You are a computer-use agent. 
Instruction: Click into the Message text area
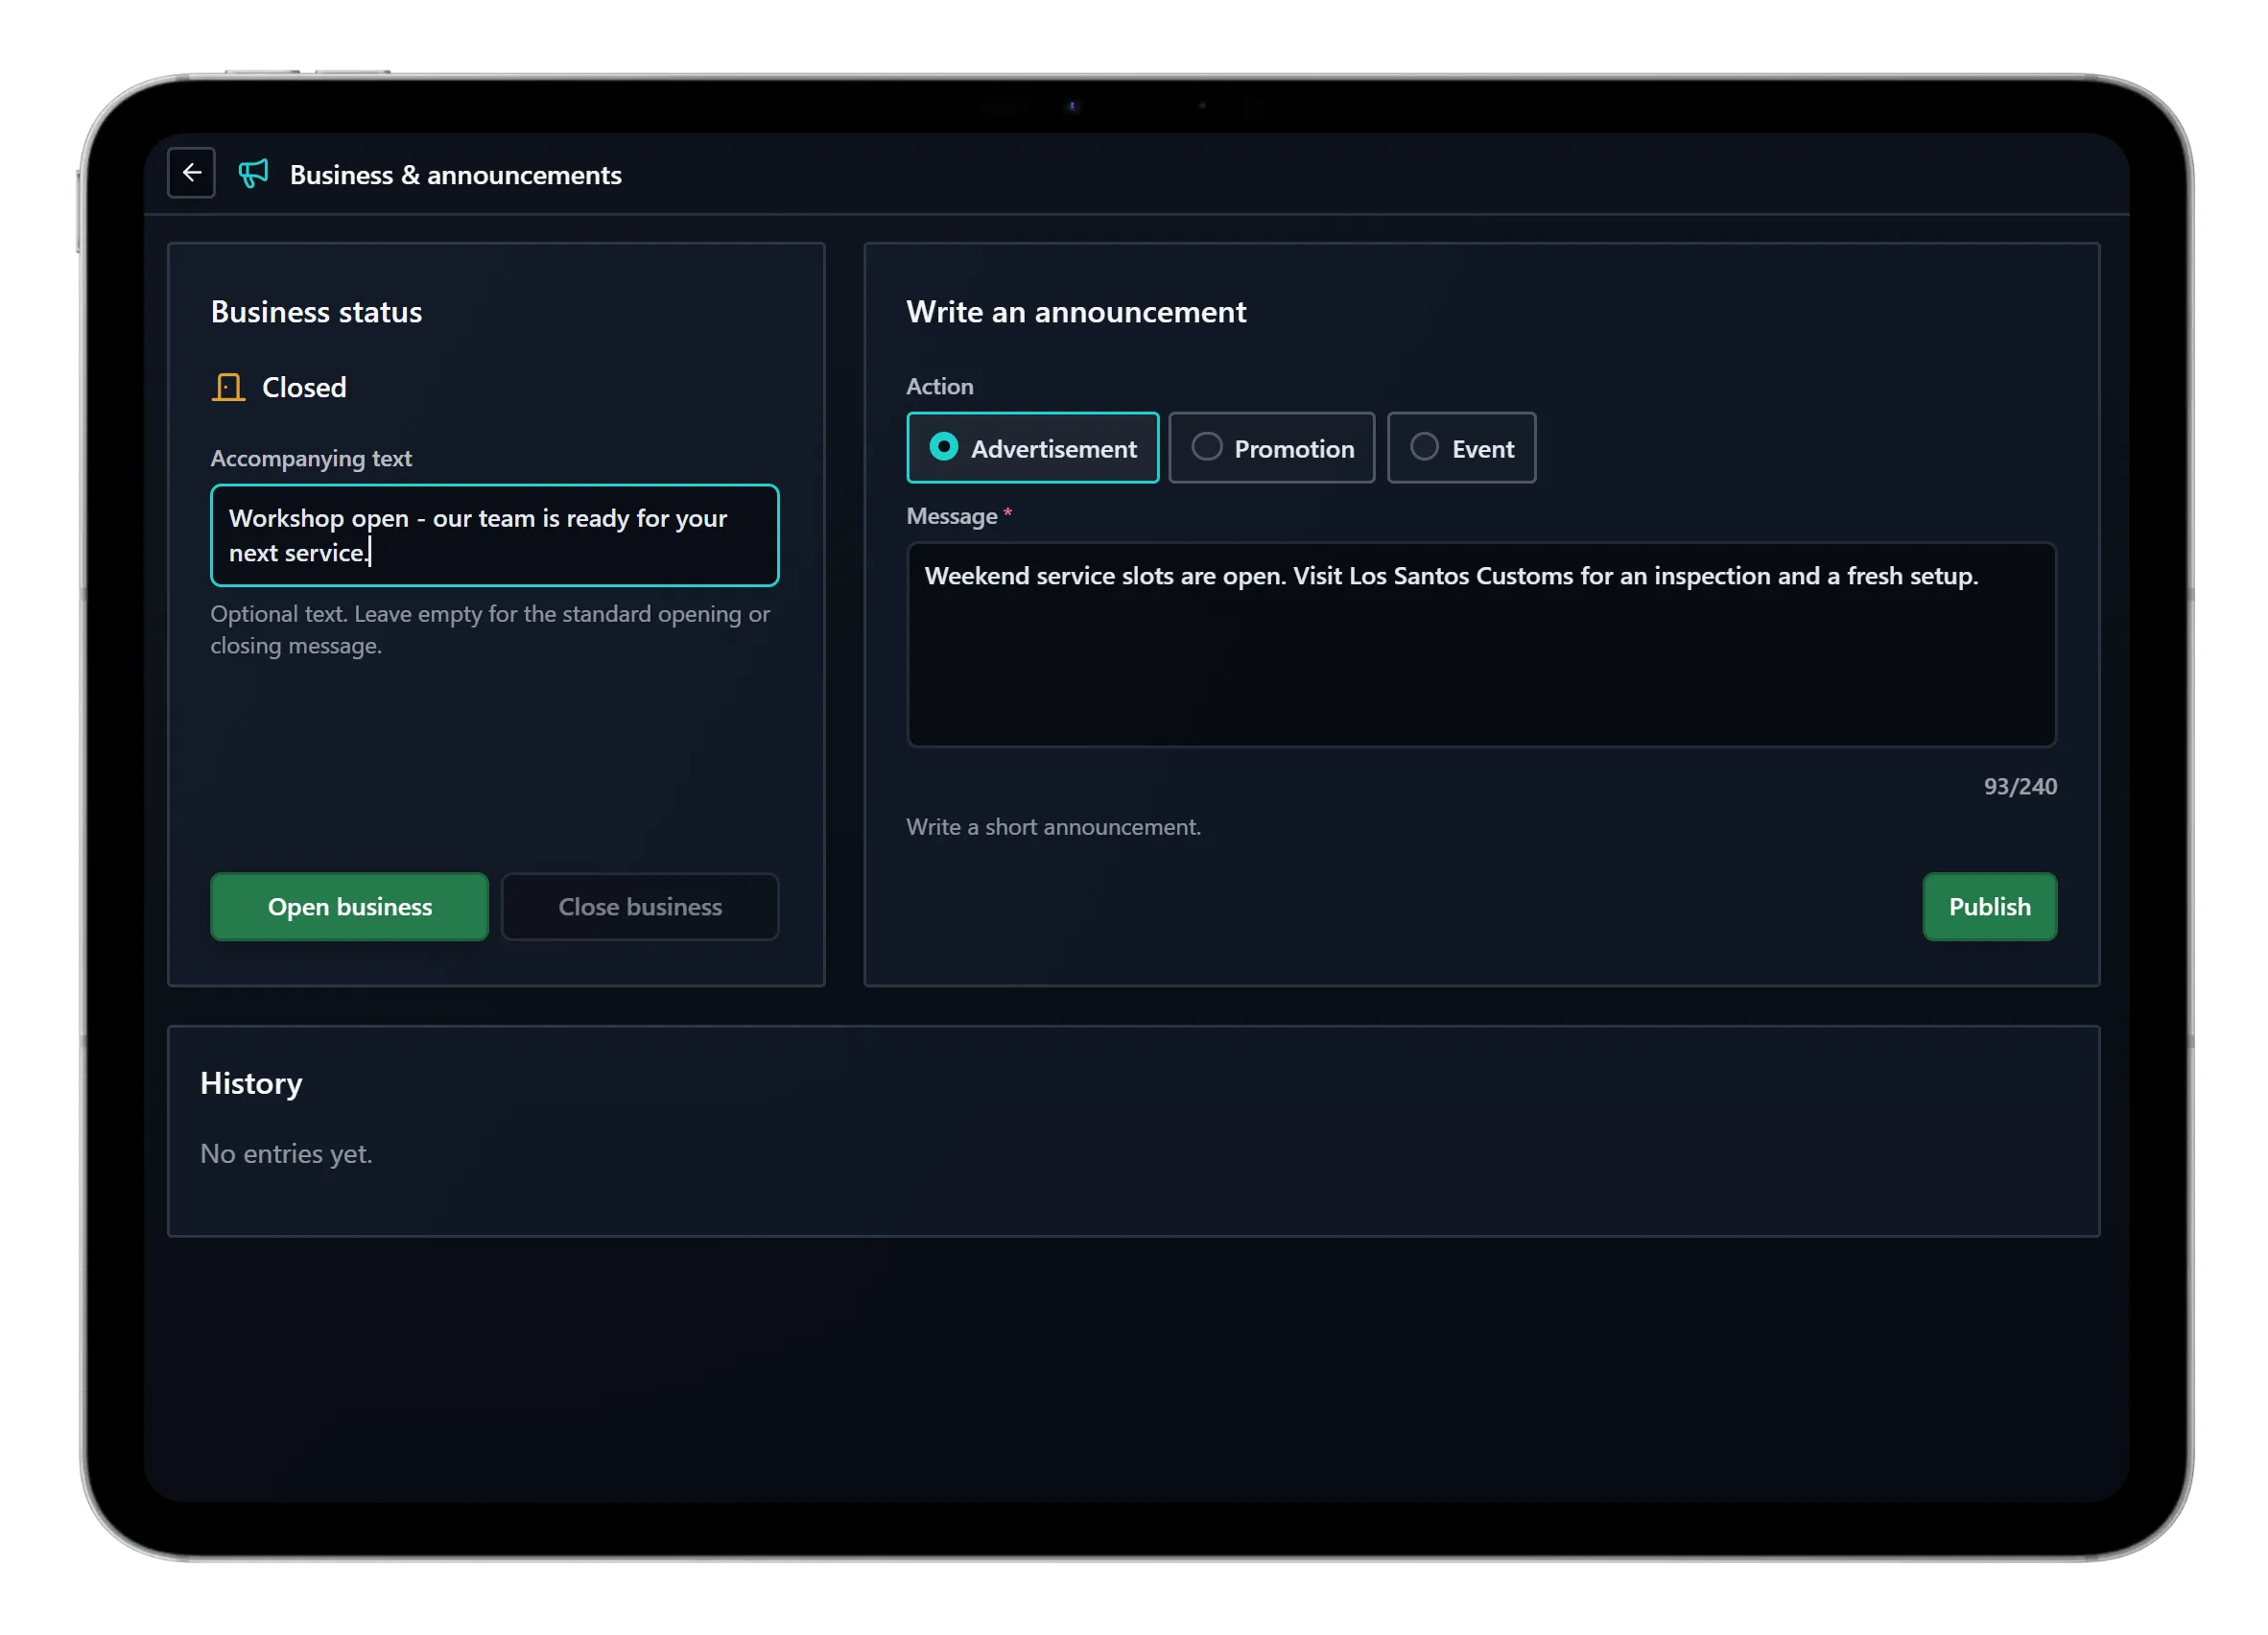[x=1481, y=645]
